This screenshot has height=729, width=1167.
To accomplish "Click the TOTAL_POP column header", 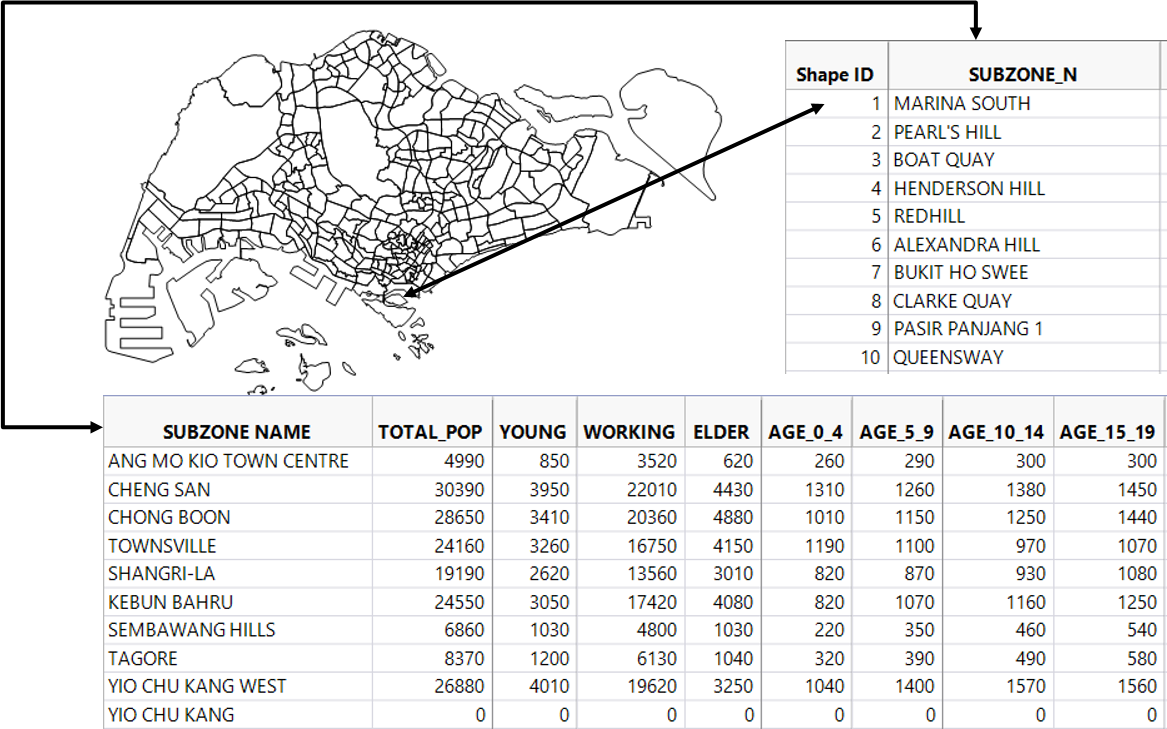I will [432, 422].
